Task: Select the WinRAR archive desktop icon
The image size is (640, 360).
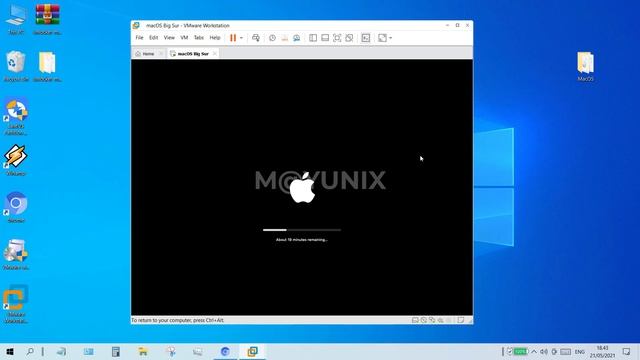Action: point(47,19)
